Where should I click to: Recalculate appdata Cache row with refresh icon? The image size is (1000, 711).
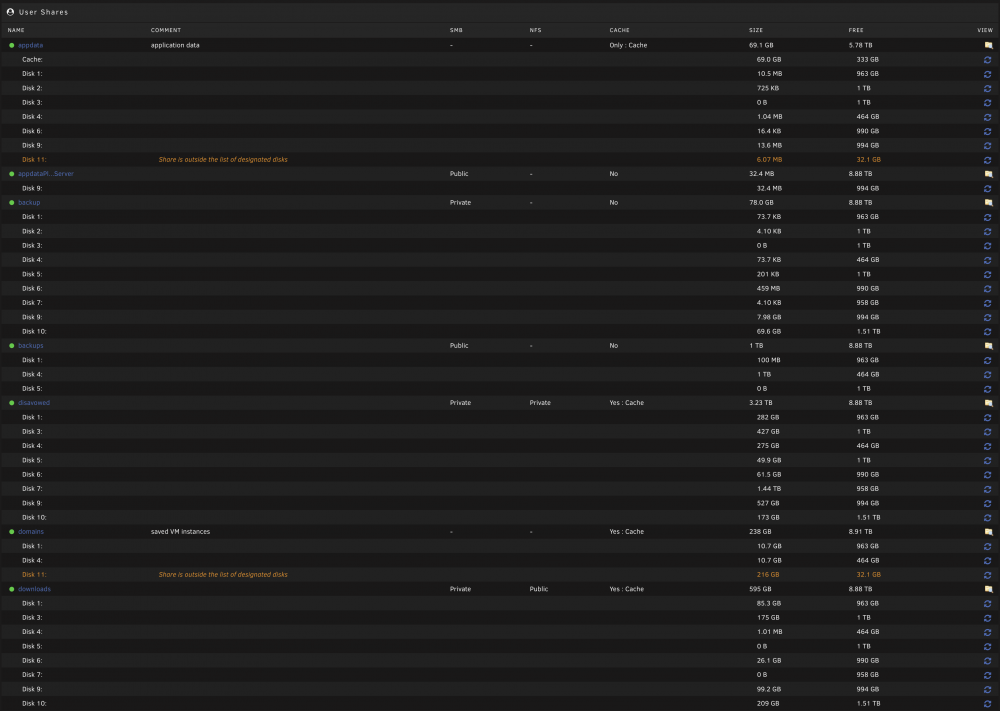pos(988,60)
